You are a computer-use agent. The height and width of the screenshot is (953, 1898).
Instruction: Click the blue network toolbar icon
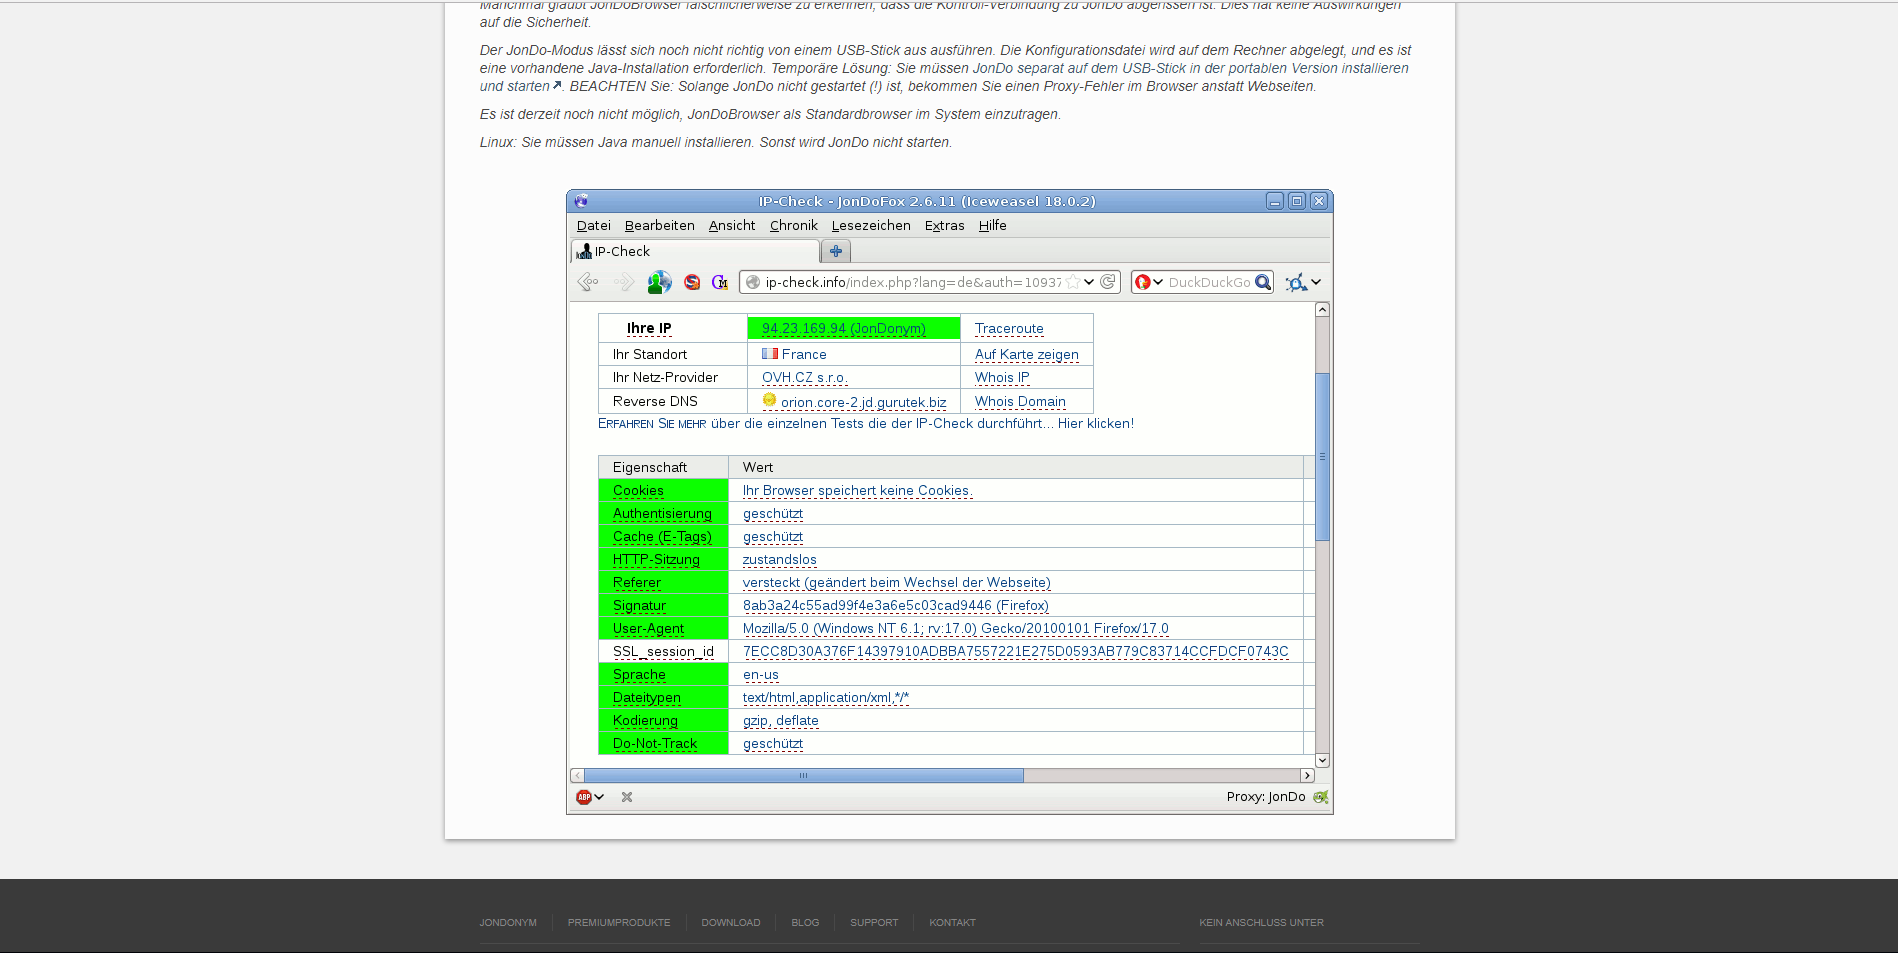coord(1297,282)
